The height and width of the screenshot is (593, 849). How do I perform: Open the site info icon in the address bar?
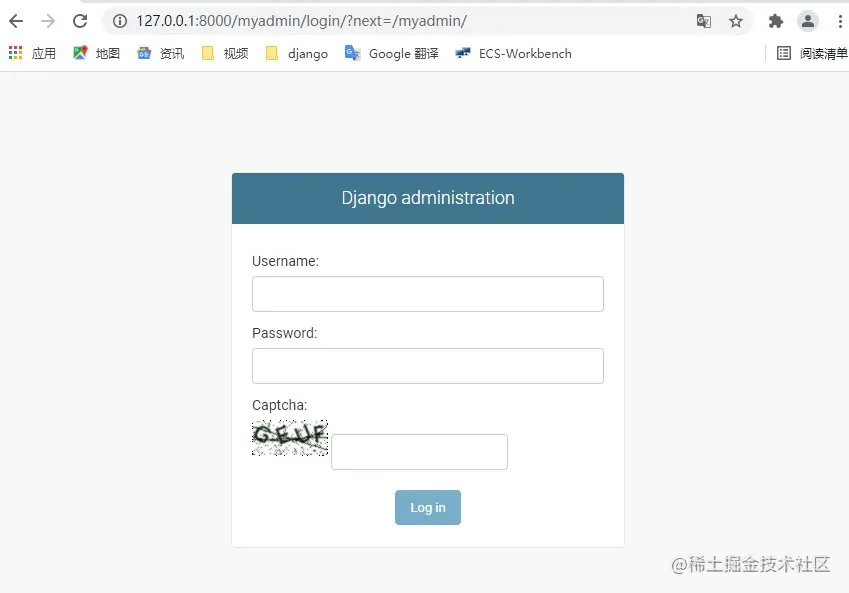(120, 21)
